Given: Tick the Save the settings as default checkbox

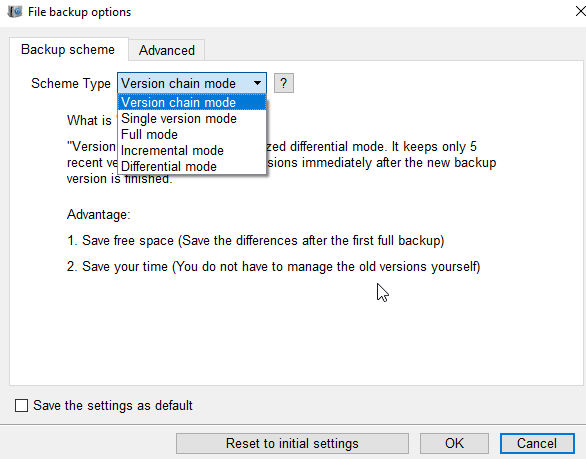Looking at the screenshot, I should (21, 406).
